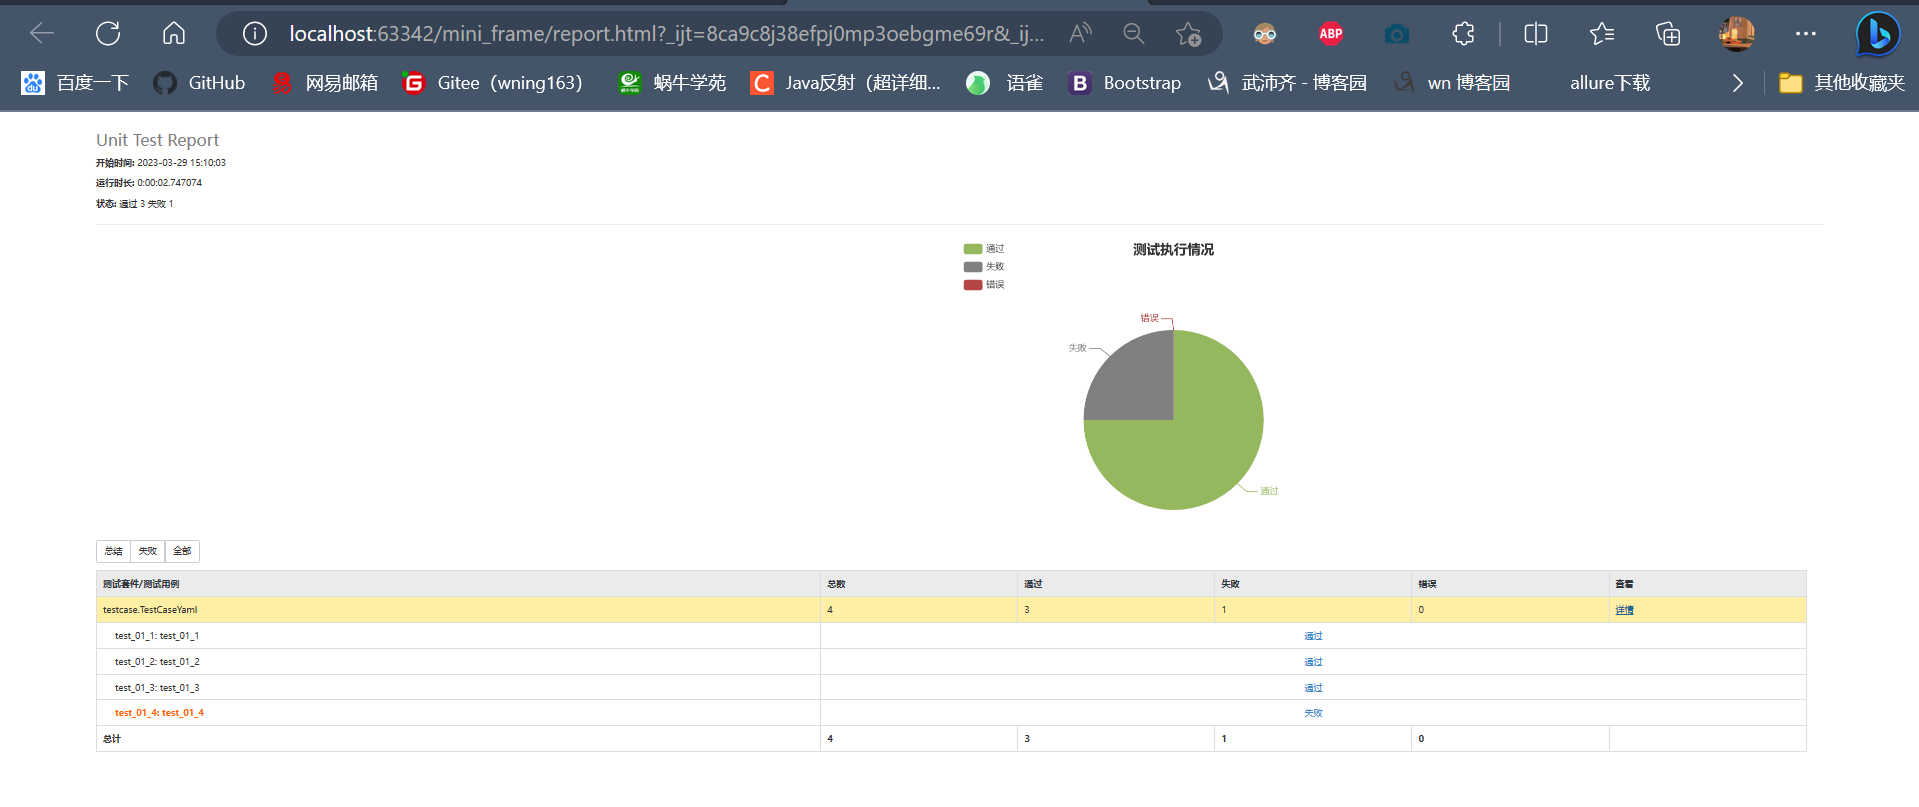Click failed test name test_01_4: test_01_4

point(159,713)
